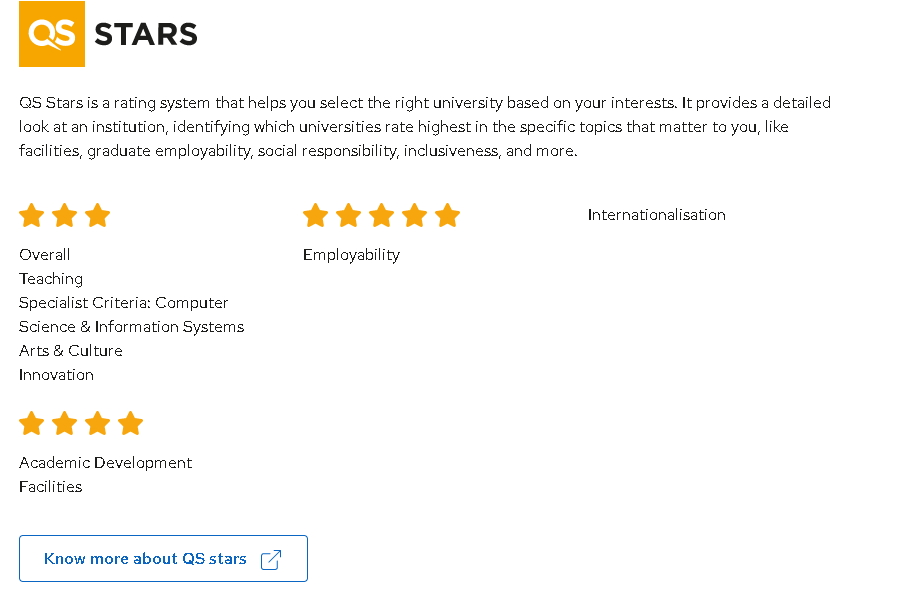Click the first star above Overall

pos(31,215)
